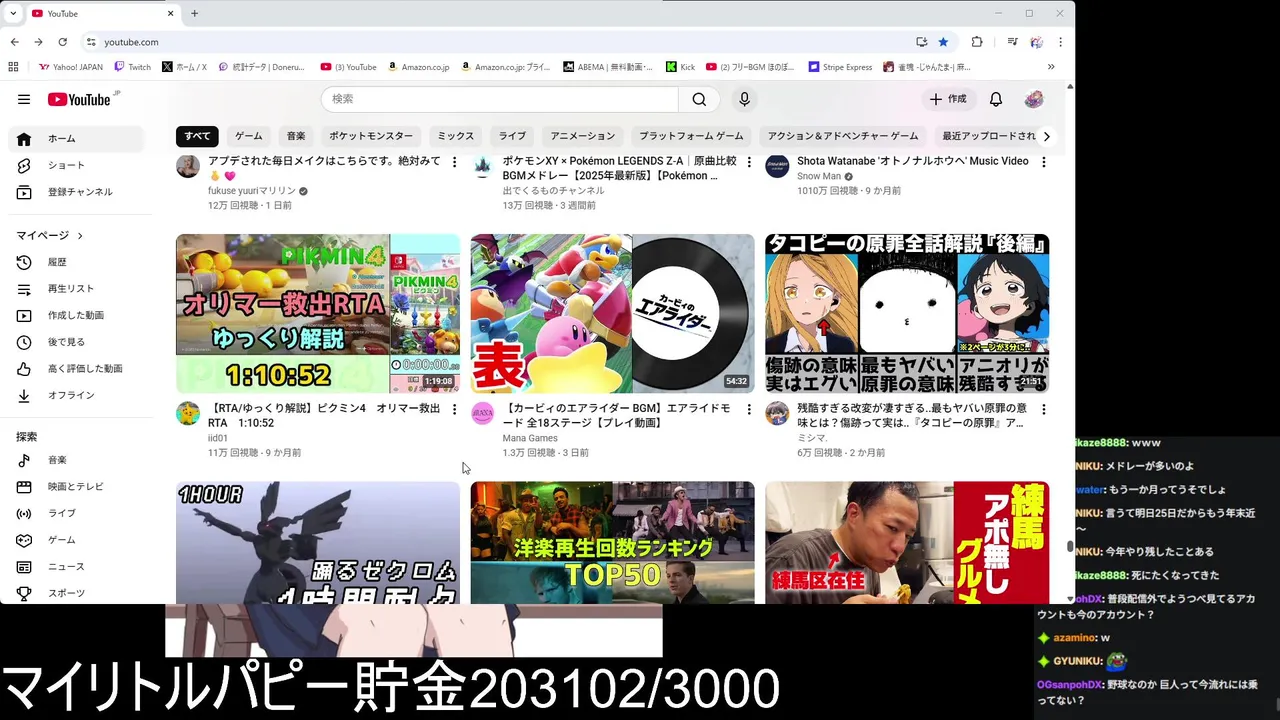The width and height of the screenshot is (1280, 720).
Task: Open the ミシマ. channel link
Action: 812,438
